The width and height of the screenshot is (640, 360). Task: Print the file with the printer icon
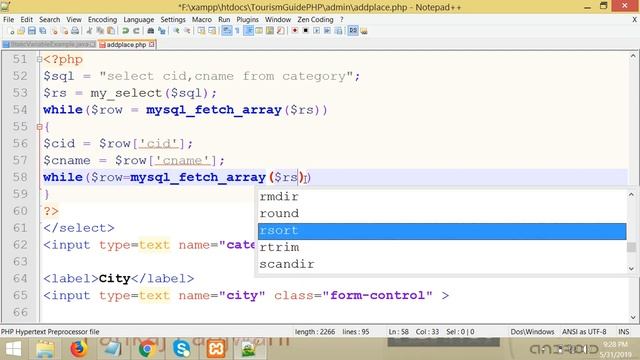click(75, 31)
